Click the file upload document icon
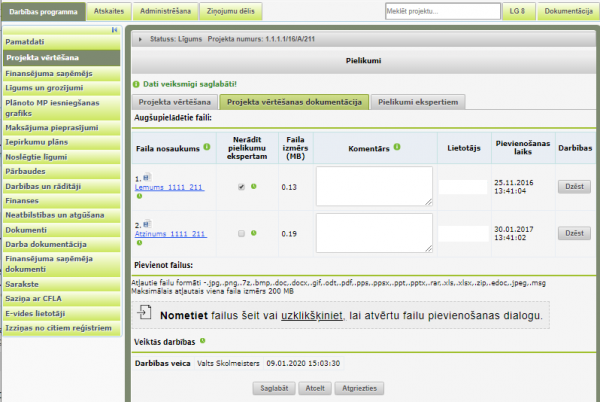 (x=145, y=313)
